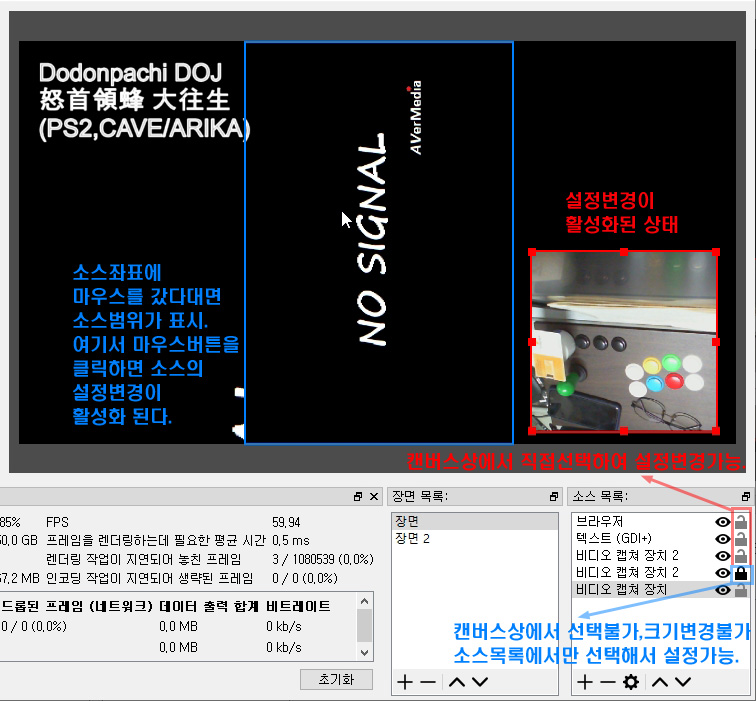Hide the 비디오 캡쳐 장치 source via its eye
The height and width of the screenshot is (701, 756).
[722, 590]
